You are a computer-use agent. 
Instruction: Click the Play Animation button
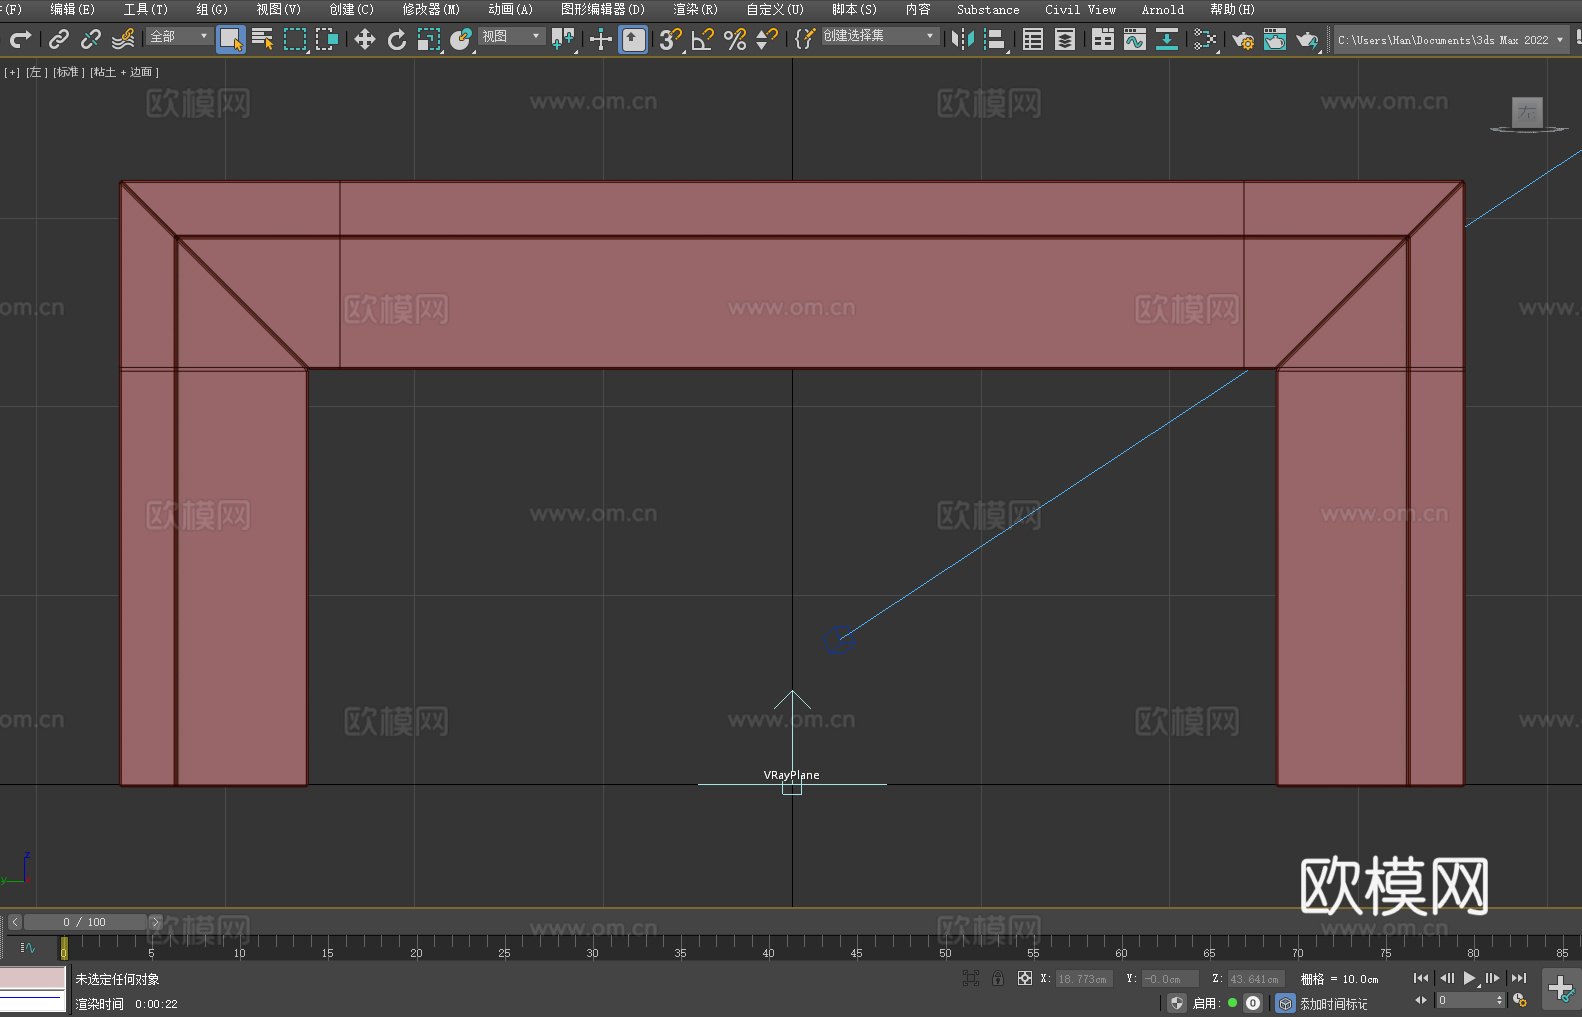1469,978
